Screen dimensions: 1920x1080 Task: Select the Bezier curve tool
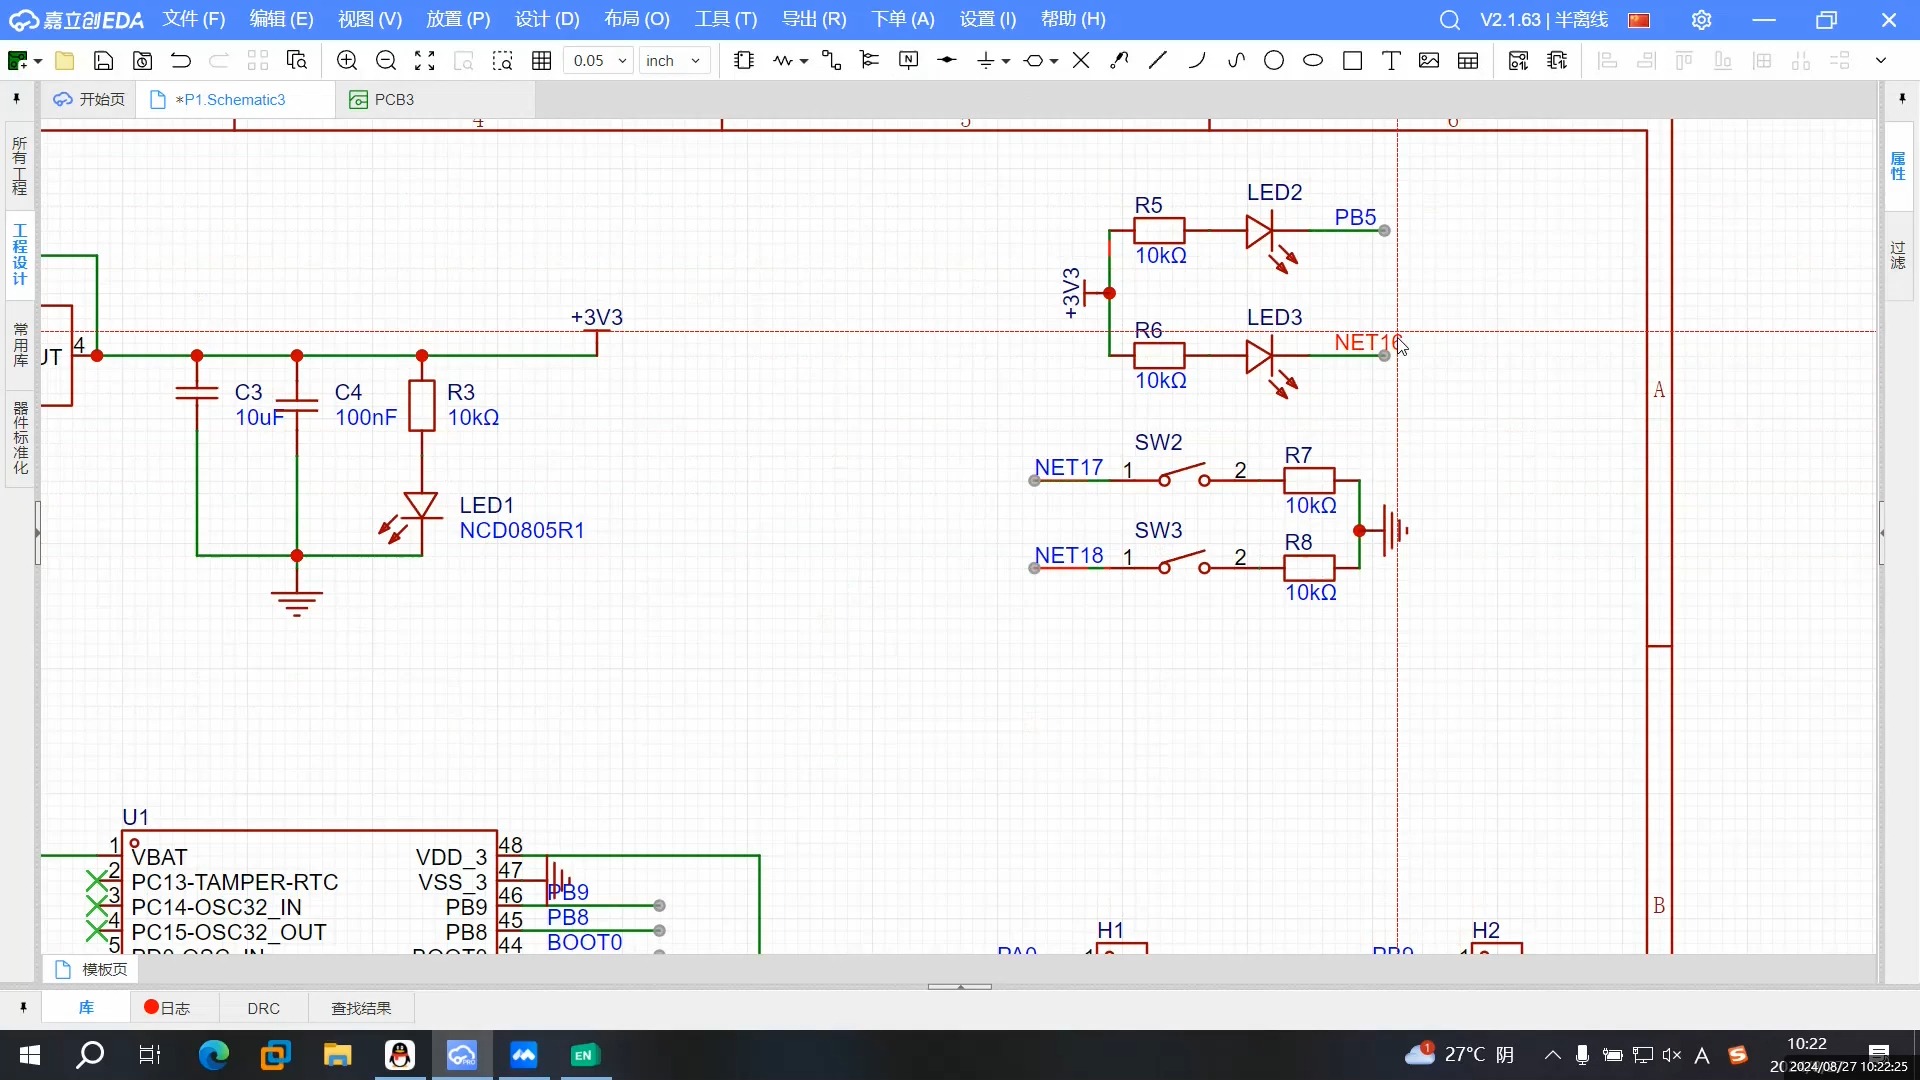point(1236,61)
